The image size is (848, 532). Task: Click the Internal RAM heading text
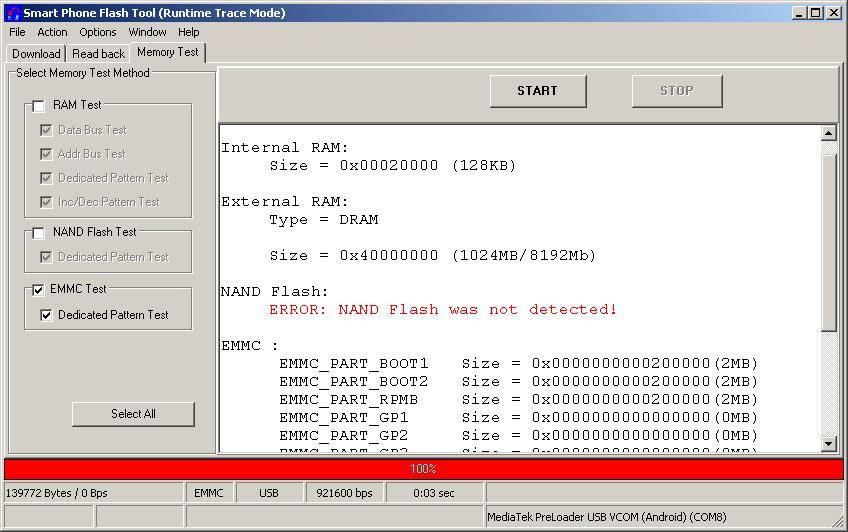[x=284, y=148]
